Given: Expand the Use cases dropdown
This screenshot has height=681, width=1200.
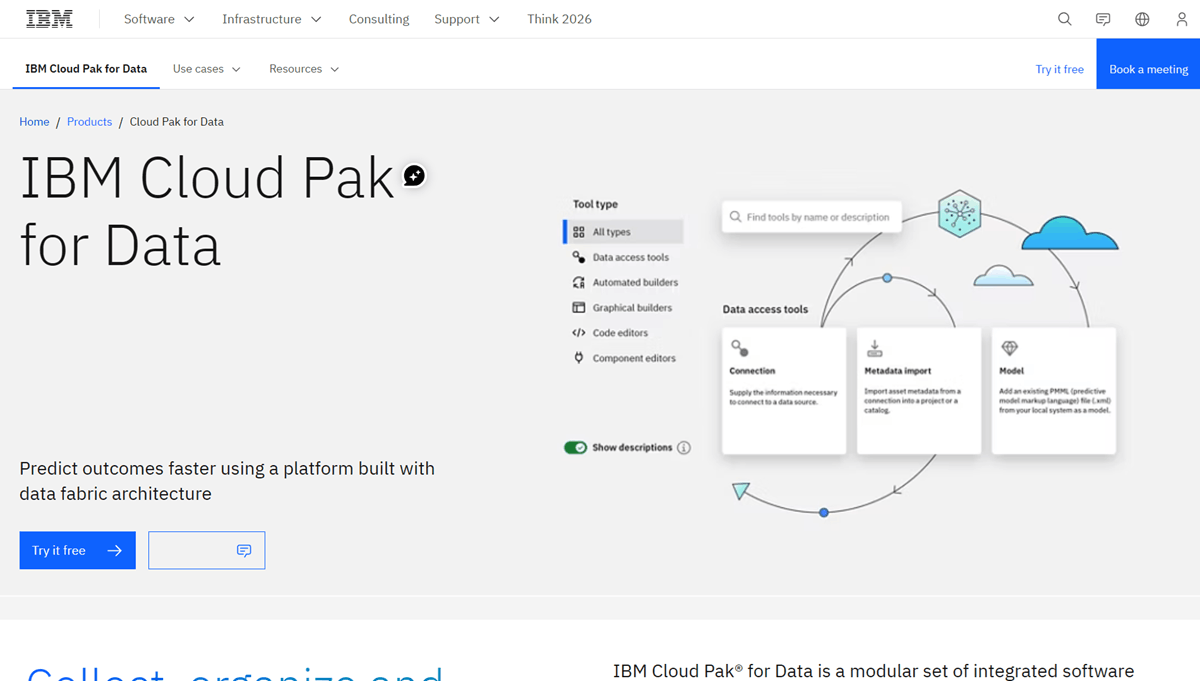Looking at the screenshot, I should 207,69.
